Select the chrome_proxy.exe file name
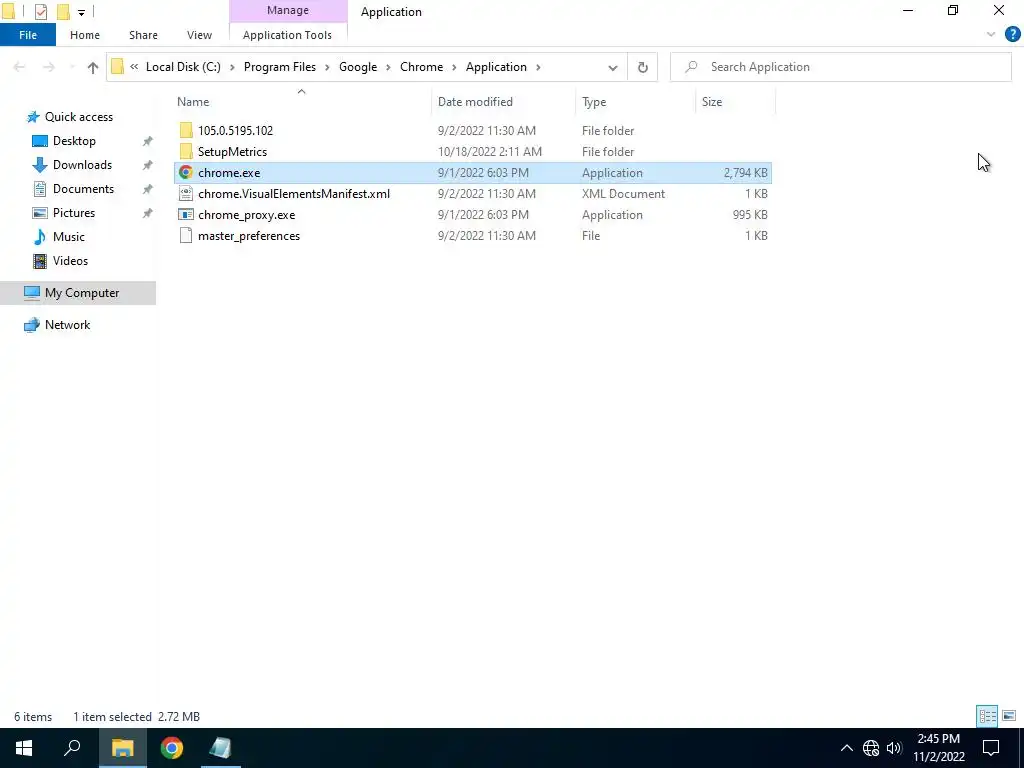The height and width of the screenshot is (768, 1024). (x=246, y=215)
